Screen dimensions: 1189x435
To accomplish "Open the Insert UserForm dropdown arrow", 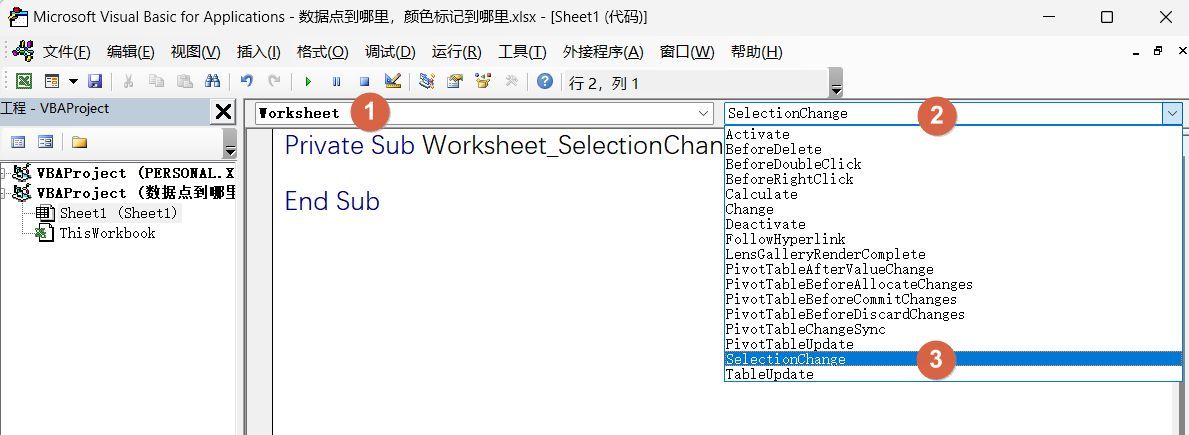I will pyautogui.click(x=73, y=82).
